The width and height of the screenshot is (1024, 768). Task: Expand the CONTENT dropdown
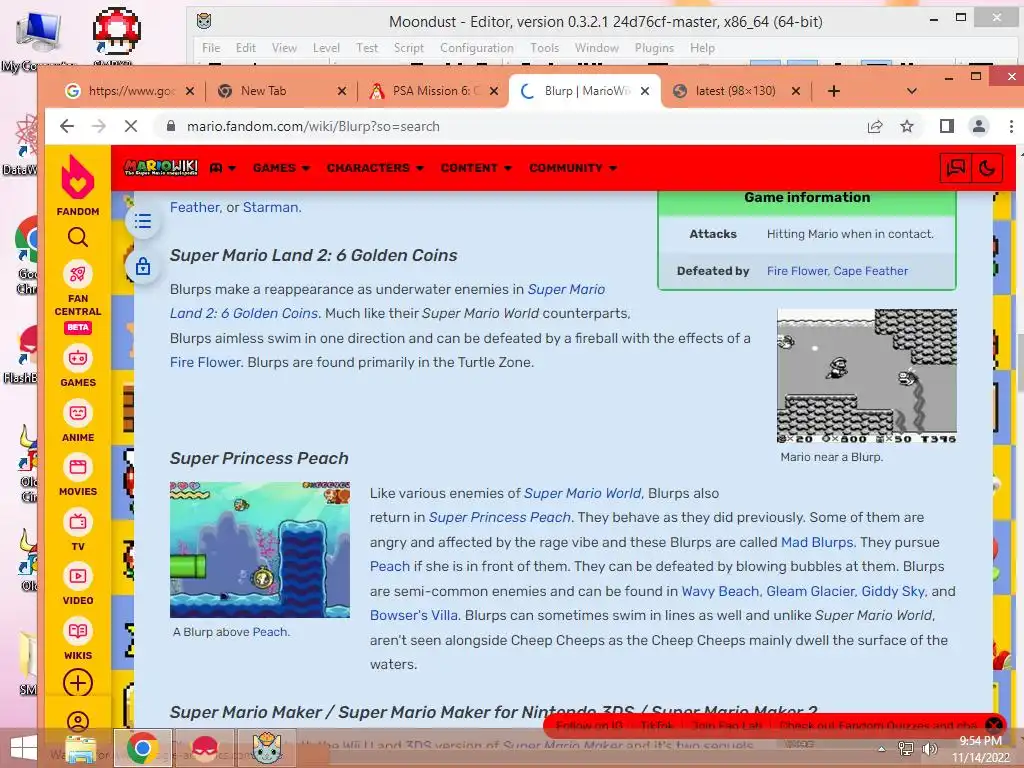tap(476, 168)
